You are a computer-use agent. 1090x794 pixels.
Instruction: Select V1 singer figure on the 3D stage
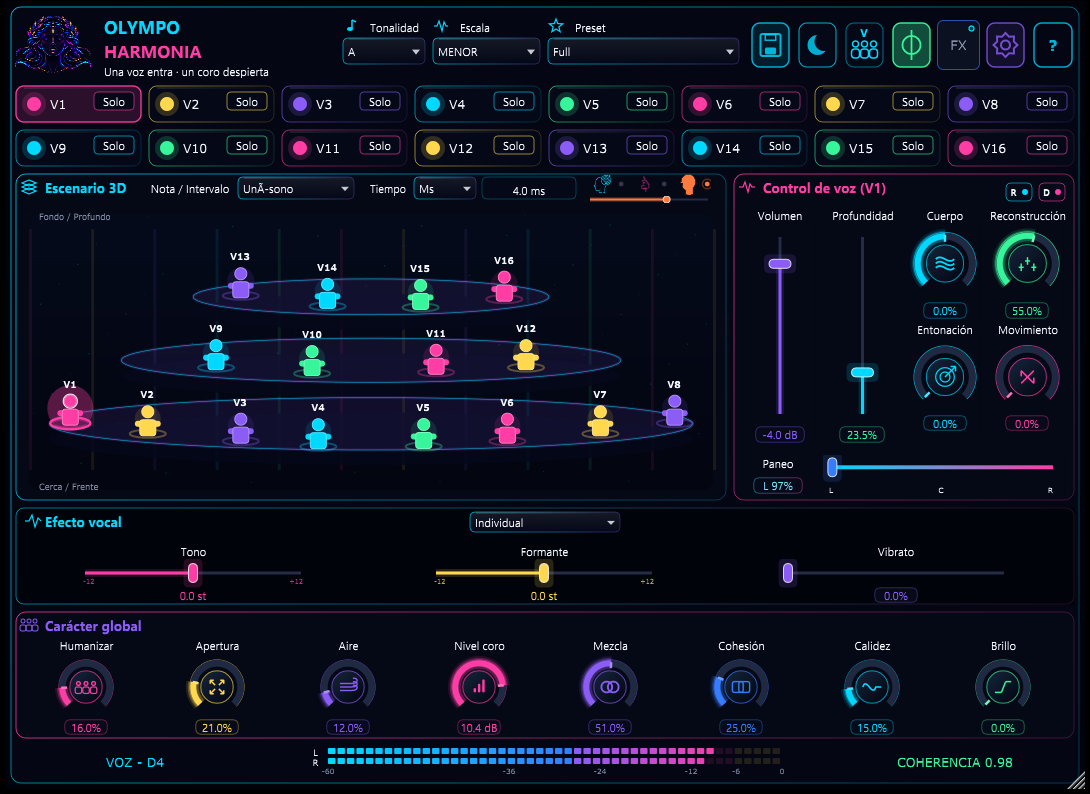coord(70,410)
